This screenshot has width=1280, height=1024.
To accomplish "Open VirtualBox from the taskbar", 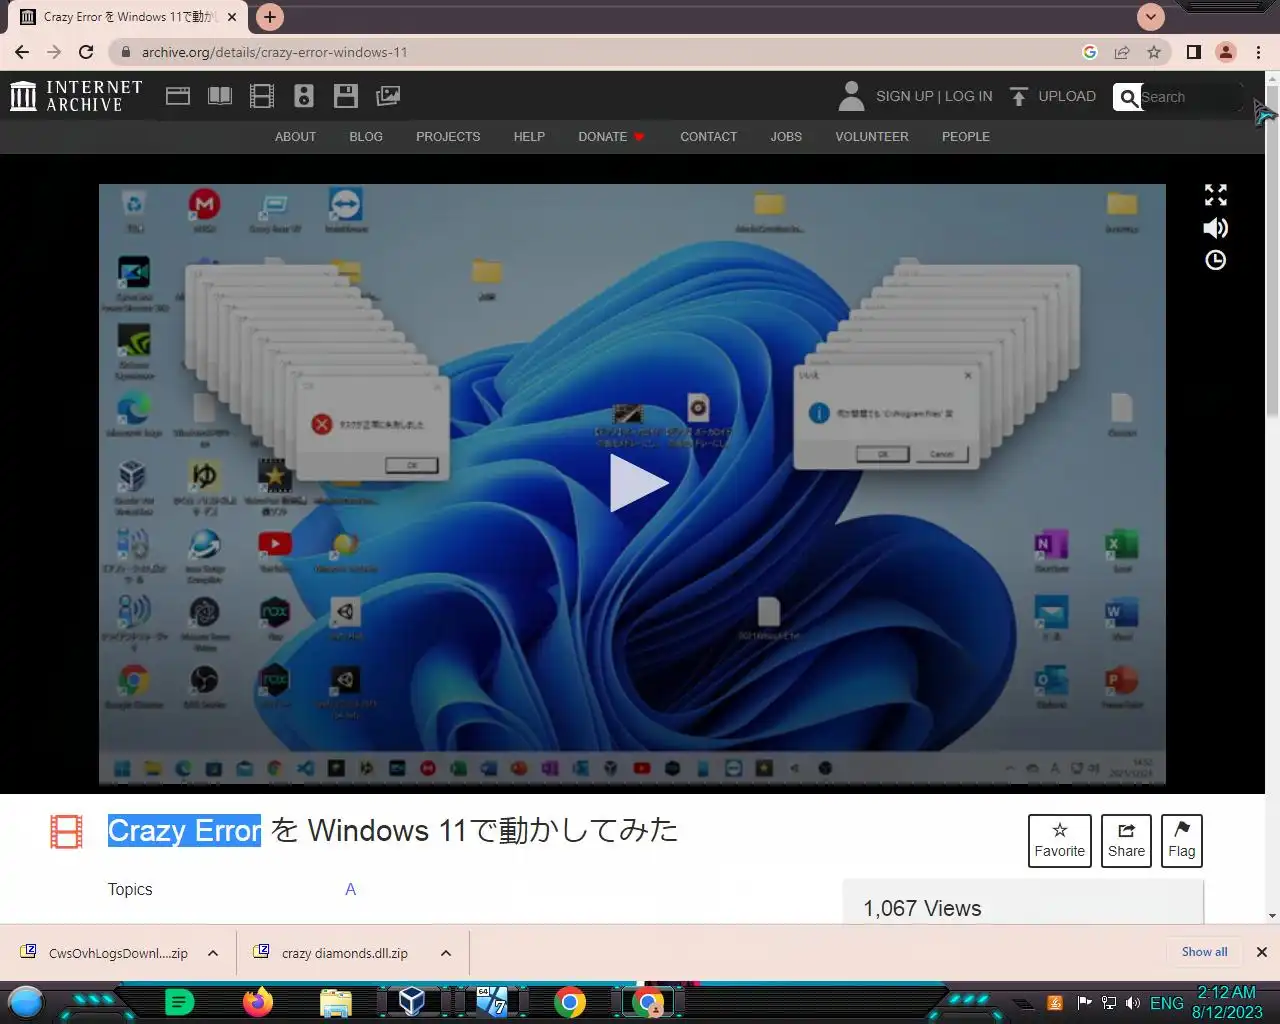I will tap(412, 1002).
